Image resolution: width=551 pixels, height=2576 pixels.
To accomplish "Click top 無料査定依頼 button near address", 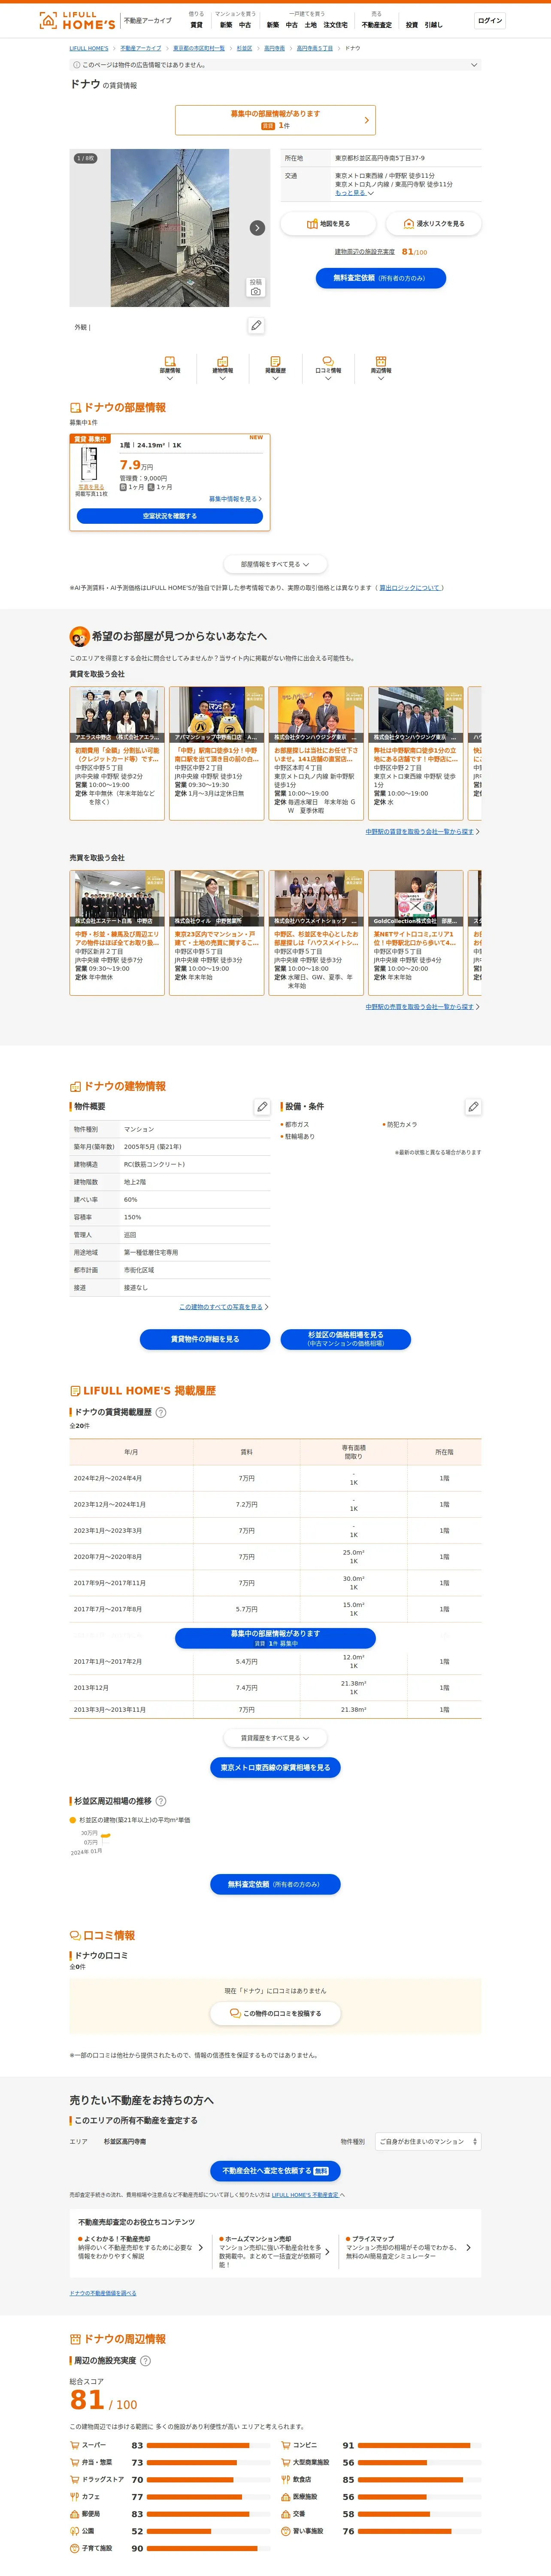I will point(380,278).
